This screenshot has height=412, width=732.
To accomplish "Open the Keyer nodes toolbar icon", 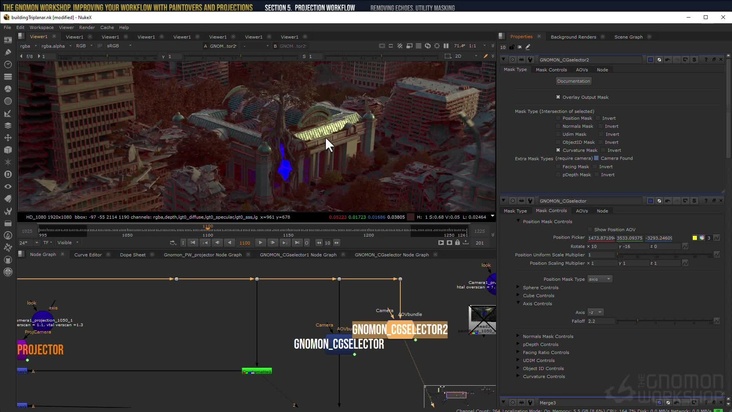I will pos(8,113).
